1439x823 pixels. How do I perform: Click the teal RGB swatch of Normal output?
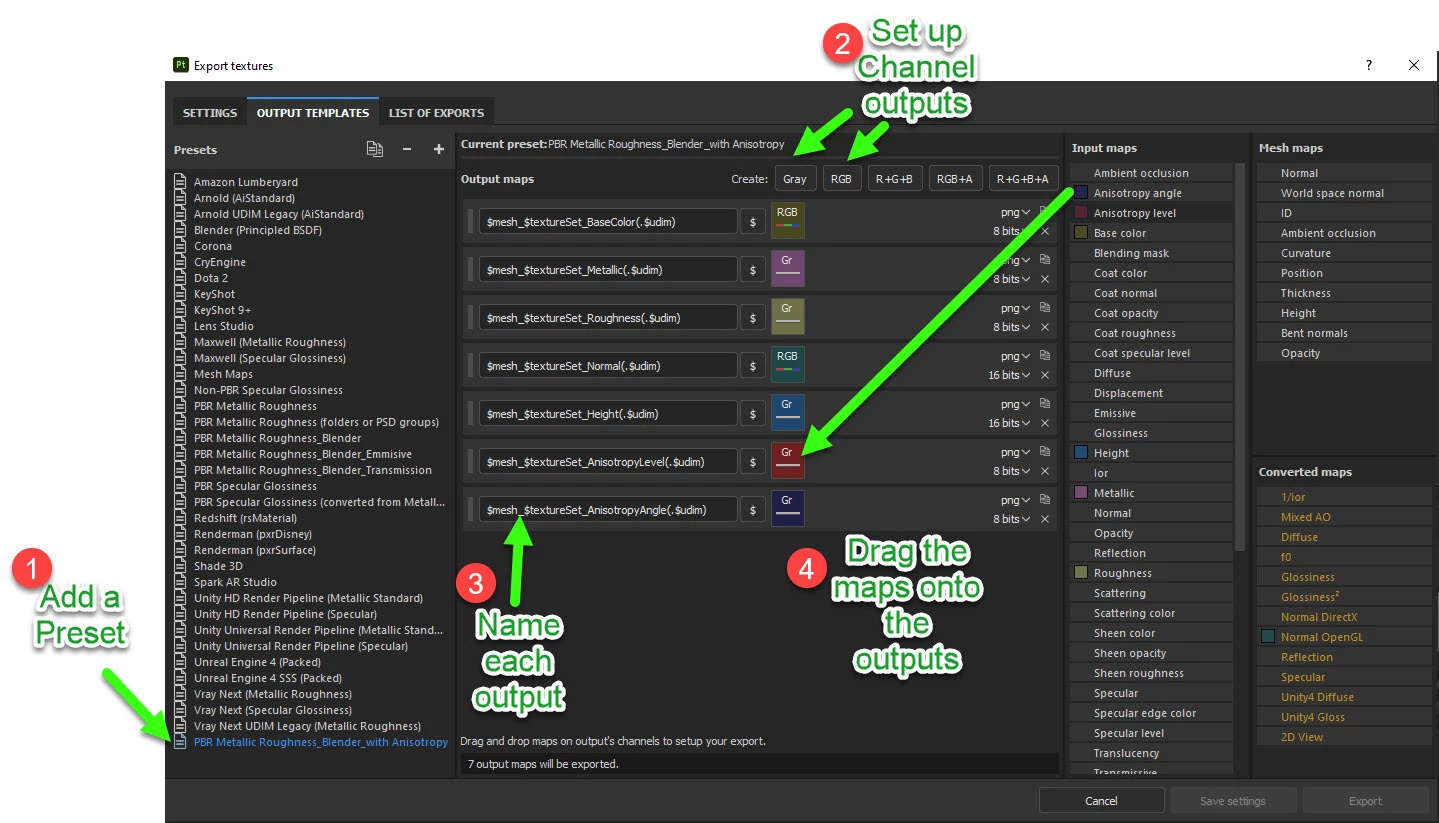(x=787, y=365)
